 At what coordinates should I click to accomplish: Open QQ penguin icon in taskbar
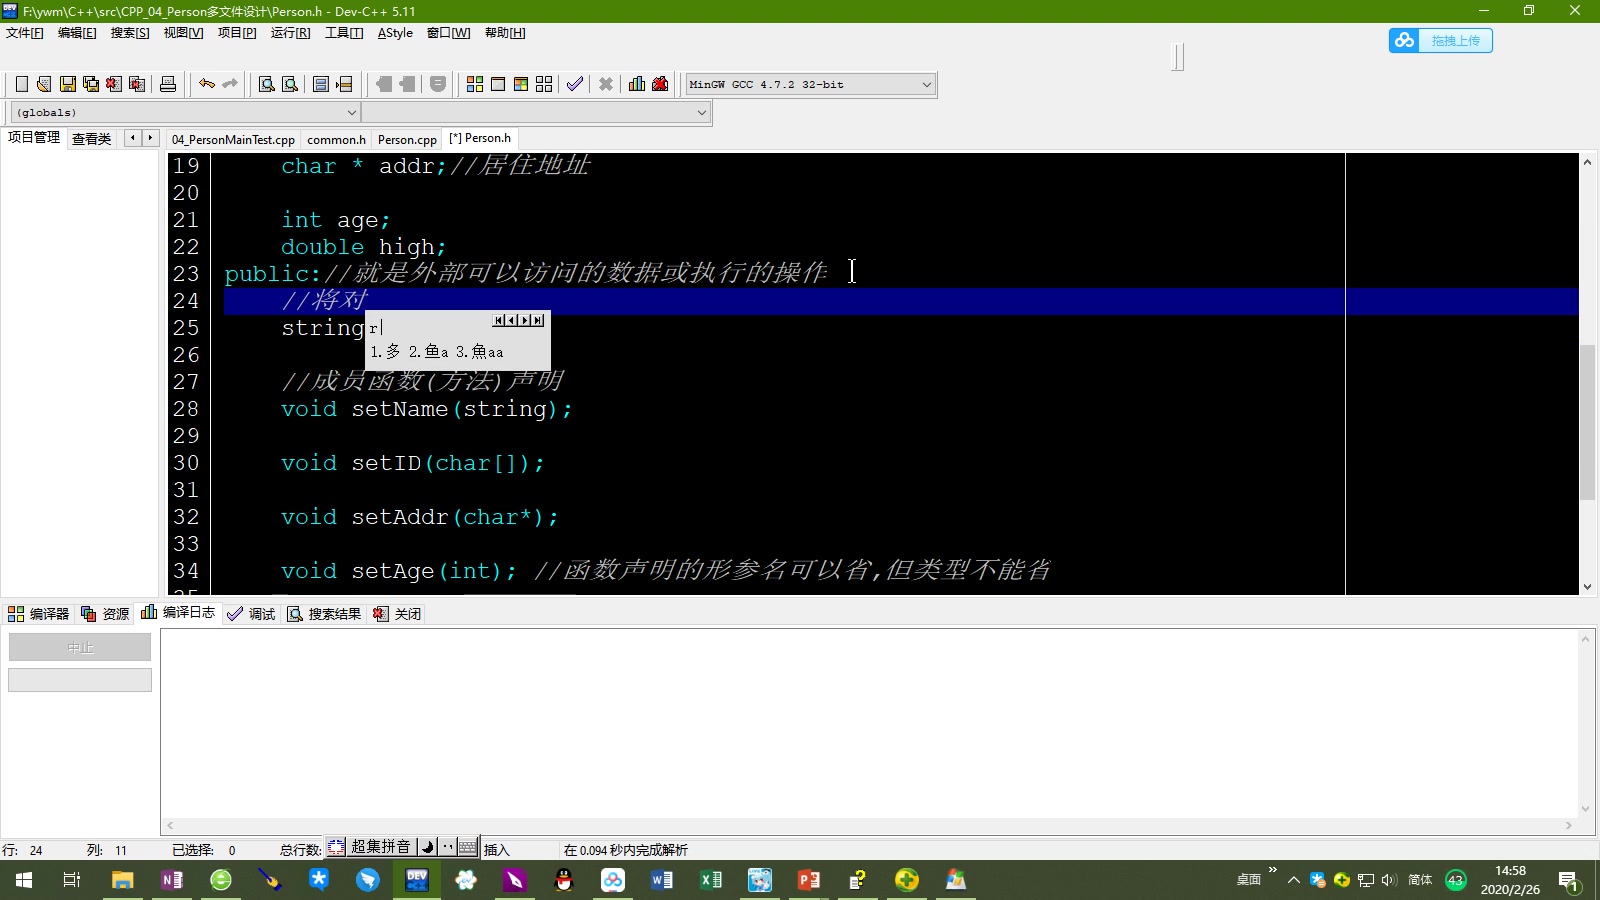[x=564, y=880]
